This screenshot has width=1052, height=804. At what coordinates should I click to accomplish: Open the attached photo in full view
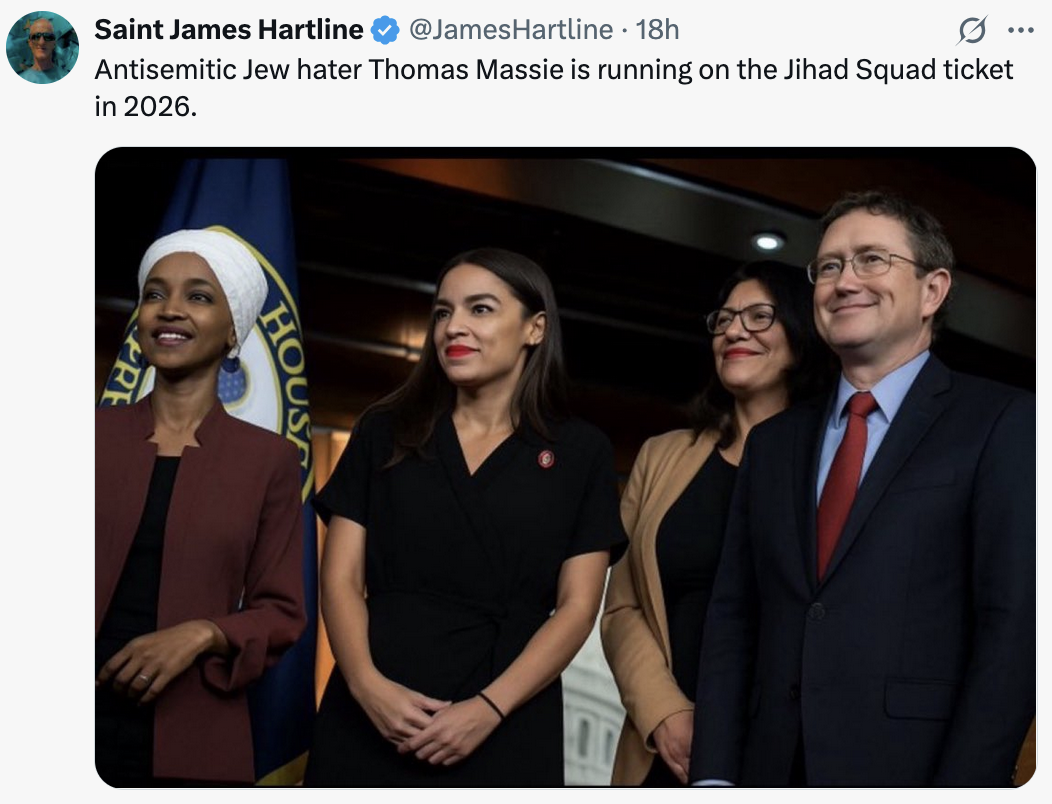566,467
